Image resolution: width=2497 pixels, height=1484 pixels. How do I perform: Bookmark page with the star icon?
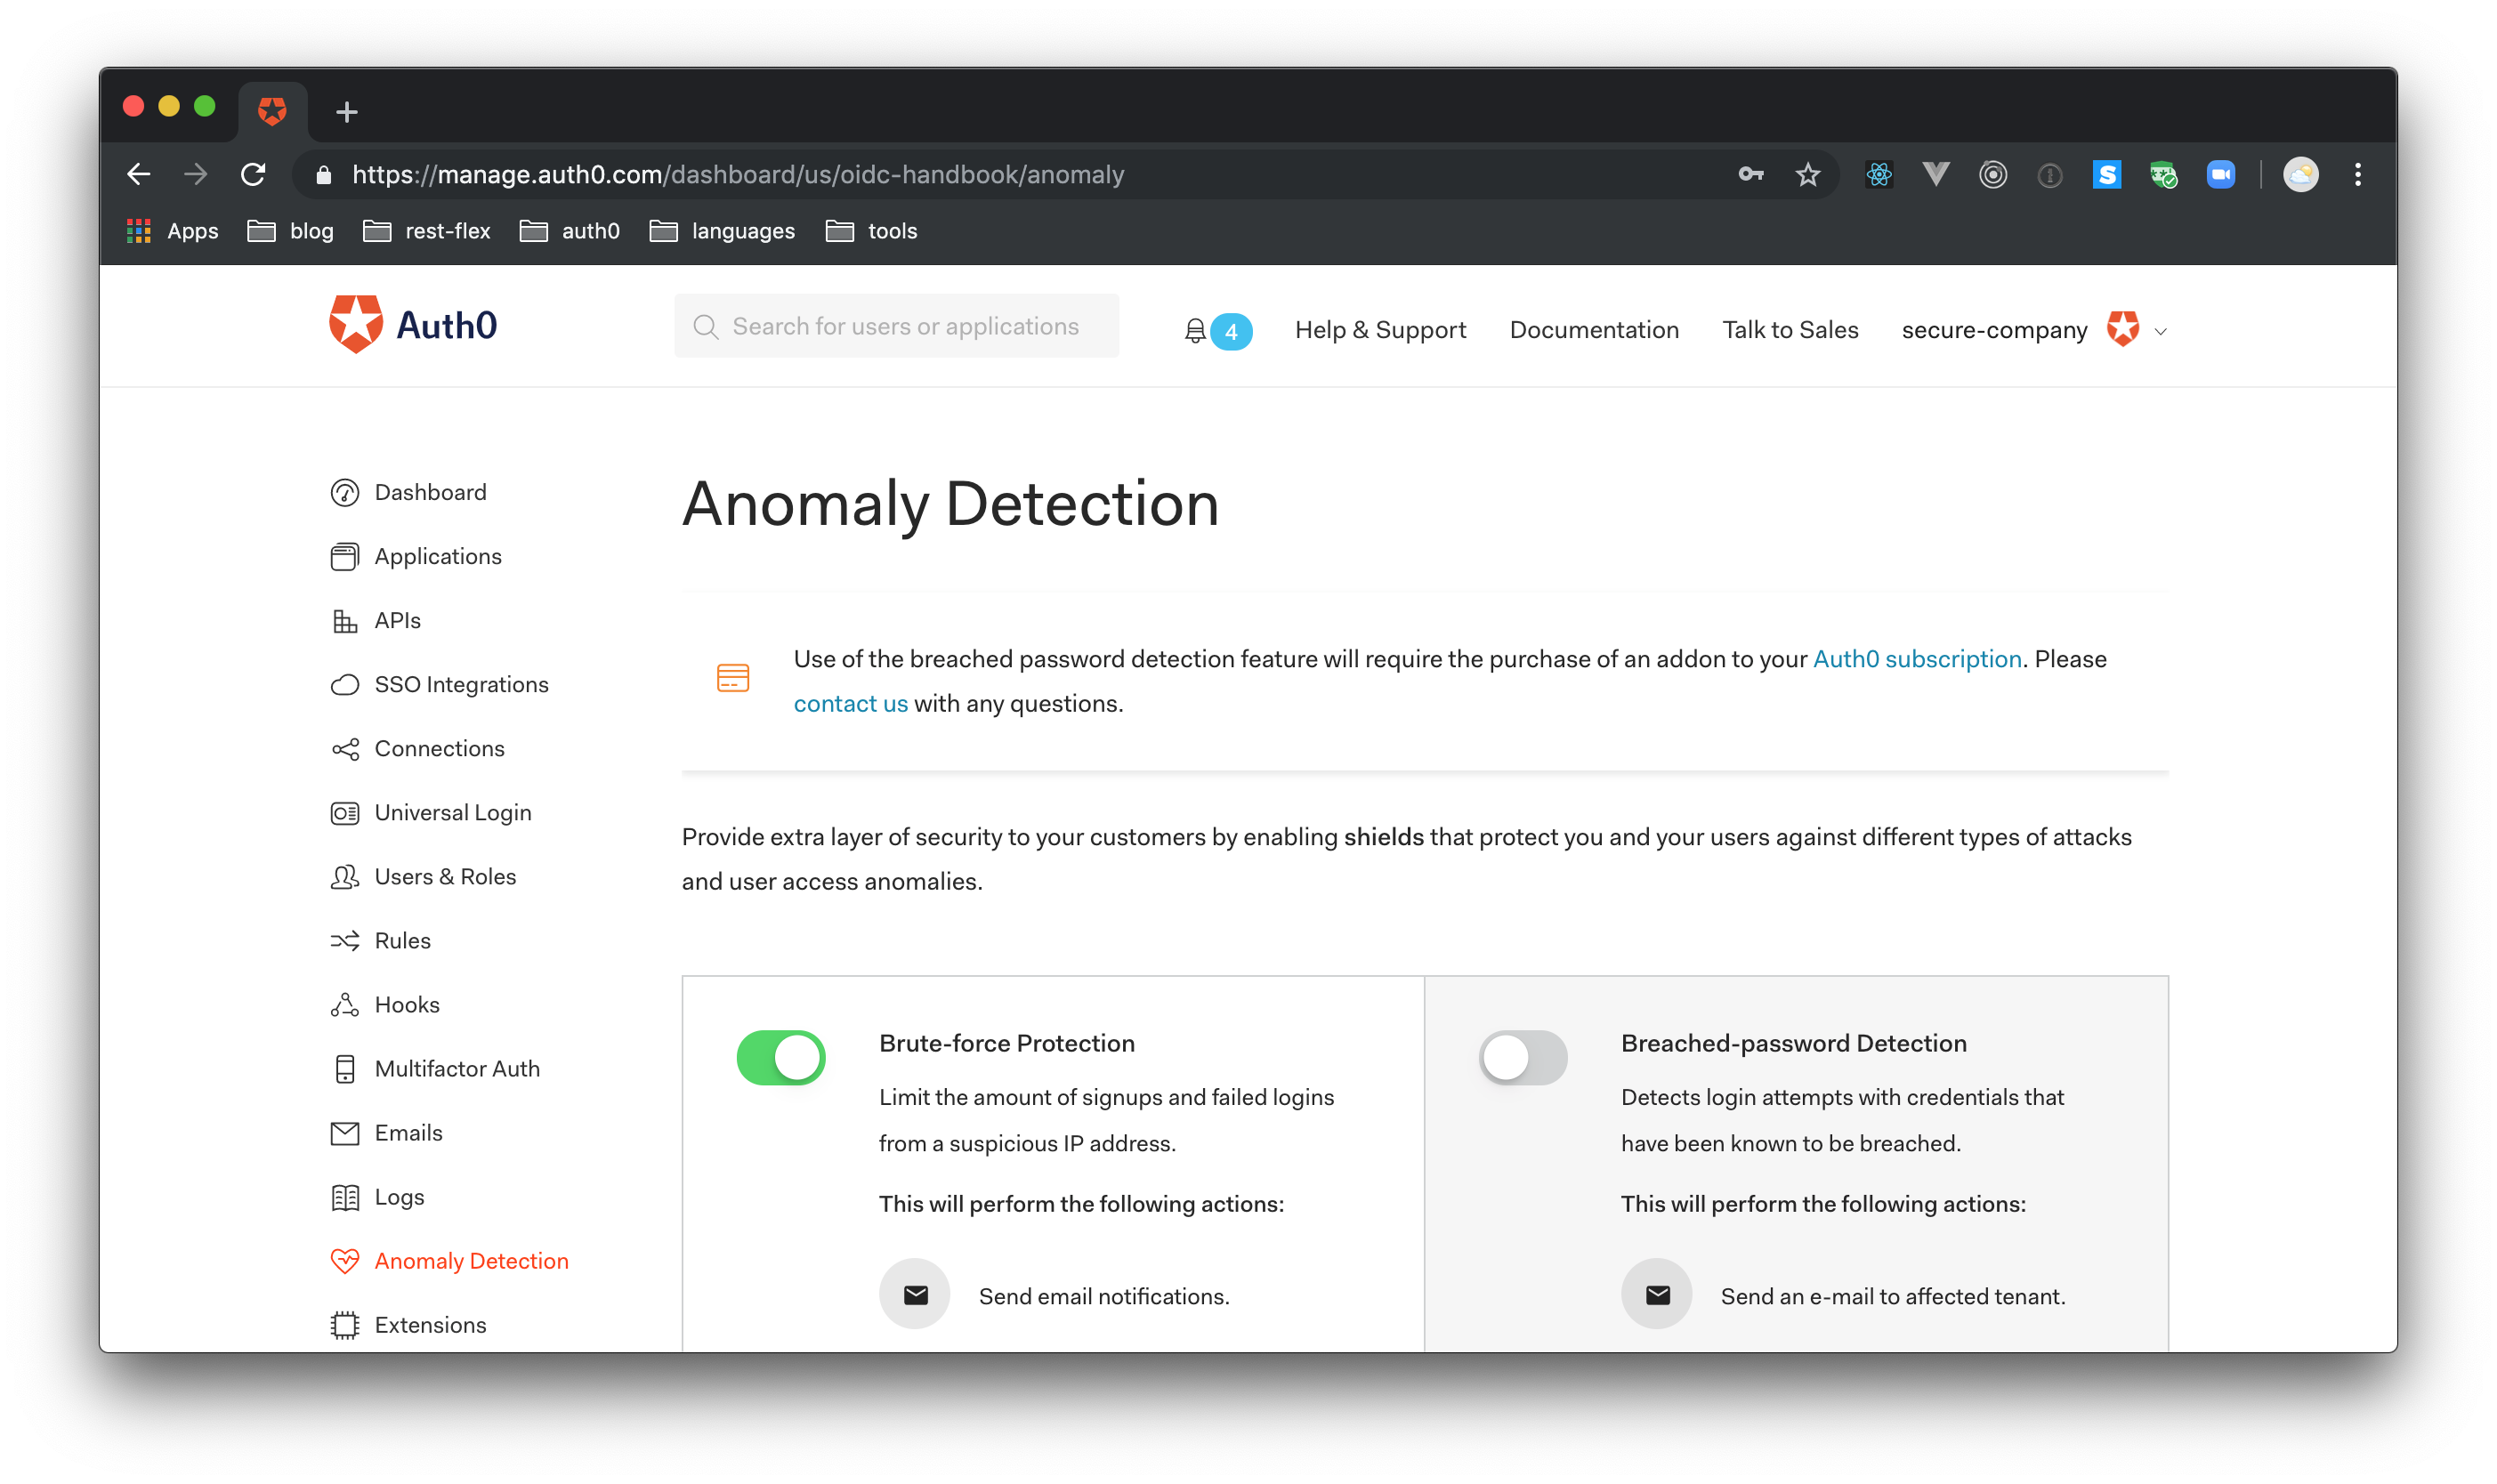tap(1808, 175)
